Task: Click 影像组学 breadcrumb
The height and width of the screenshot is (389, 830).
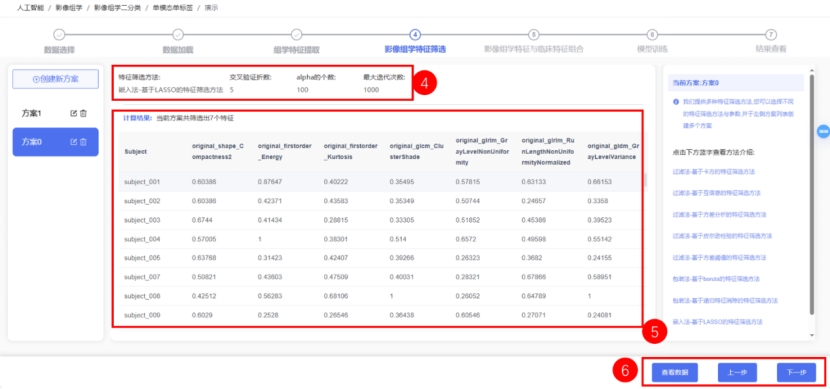Action: (x=68, y=8)
